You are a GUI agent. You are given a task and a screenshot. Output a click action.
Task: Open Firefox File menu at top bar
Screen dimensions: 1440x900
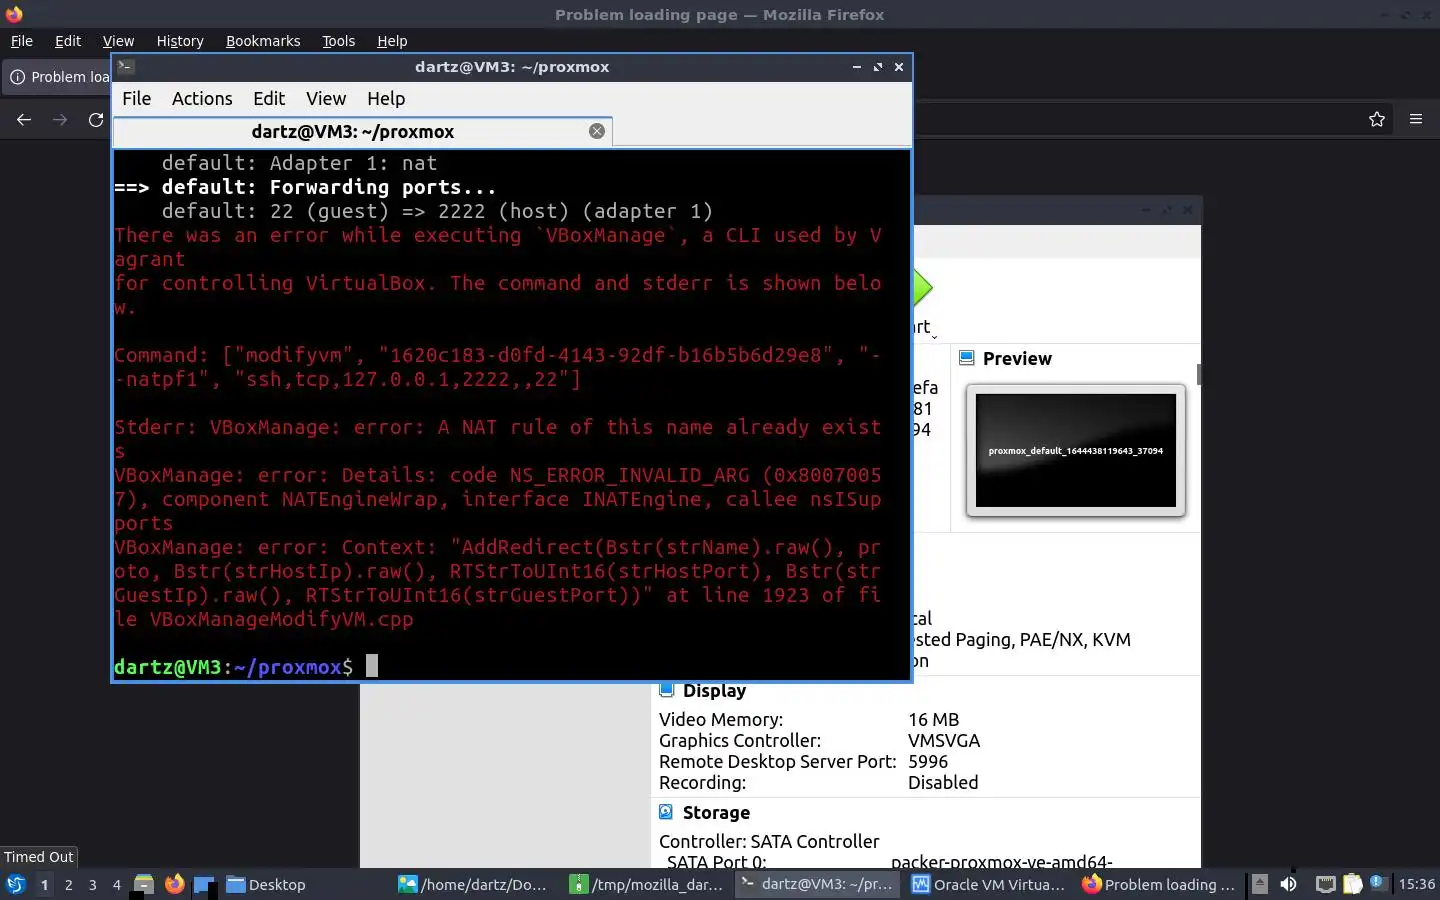[x=22, y=41]
